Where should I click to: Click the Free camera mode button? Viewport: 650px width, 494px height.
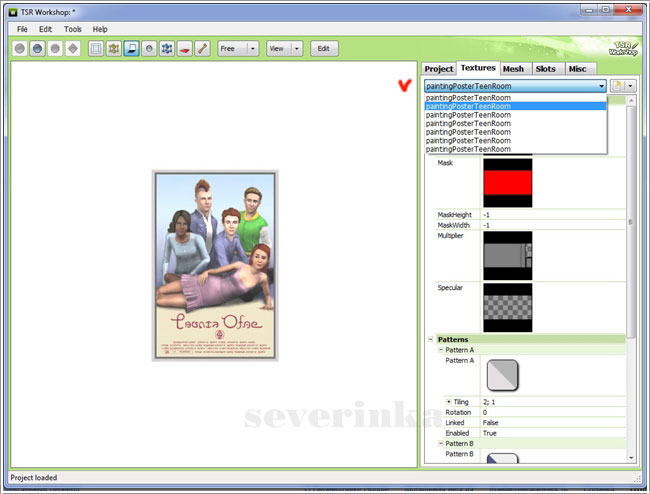(x=233, y=48)
